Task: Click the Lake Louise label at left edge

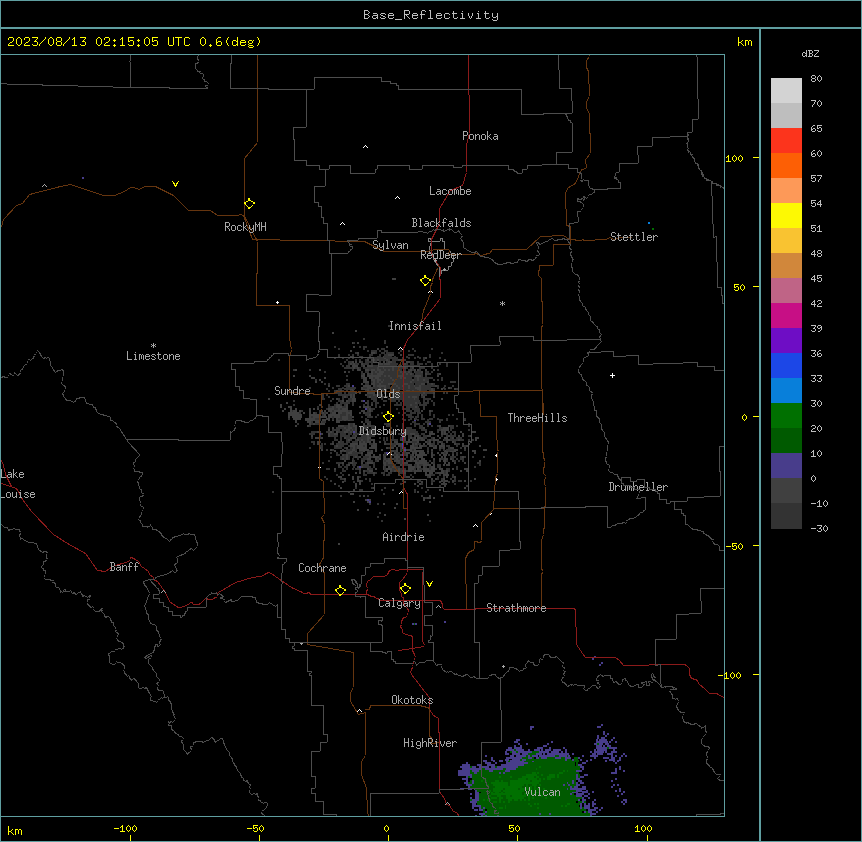Action: (x=18, y=484)
